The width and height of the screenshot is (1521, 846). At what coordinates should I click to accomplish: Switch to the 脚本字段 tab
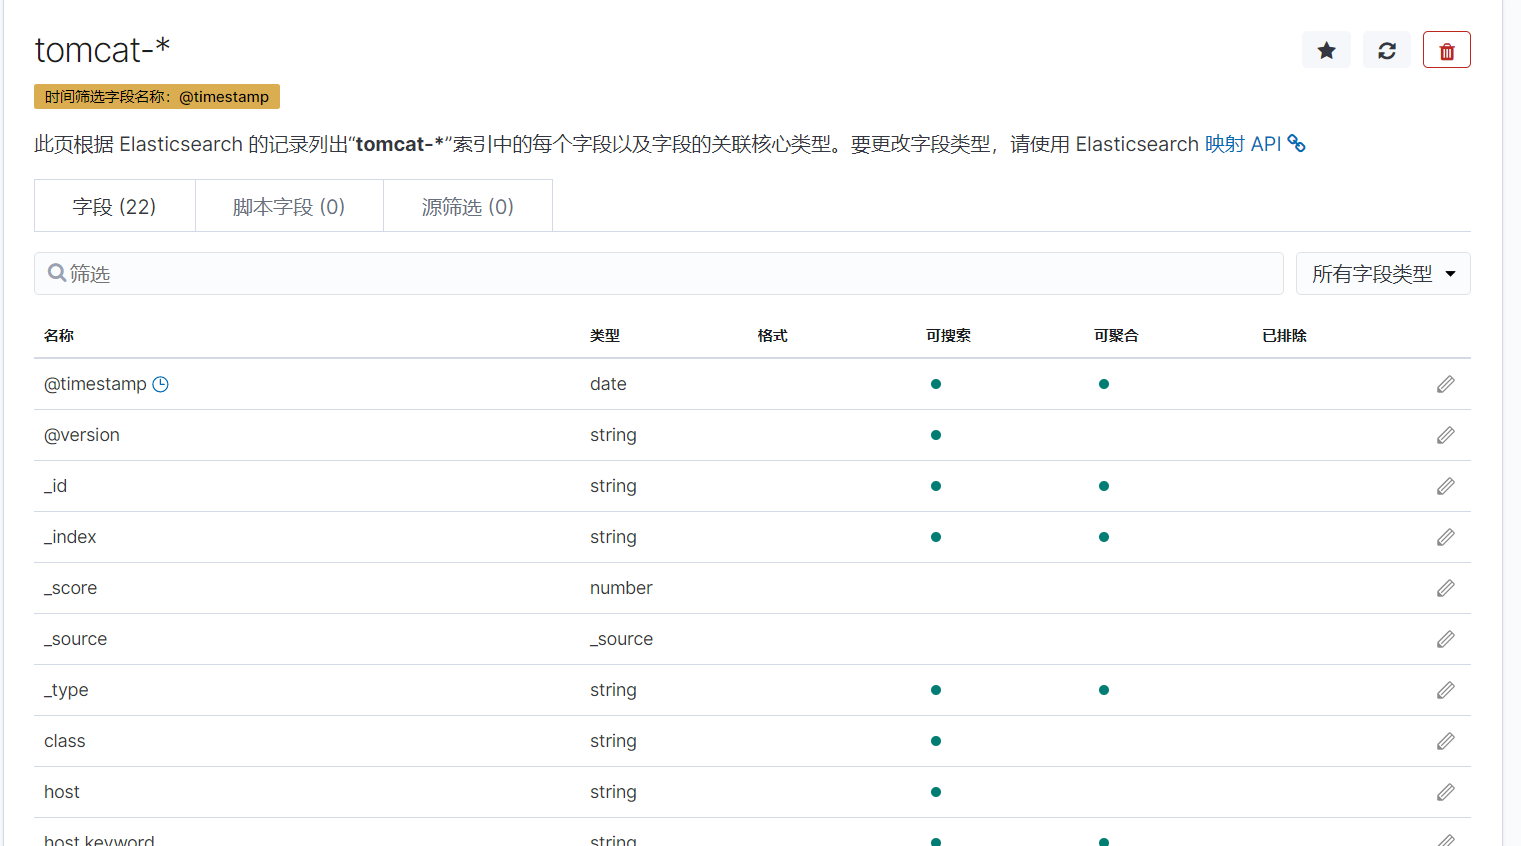click(289, 205)
